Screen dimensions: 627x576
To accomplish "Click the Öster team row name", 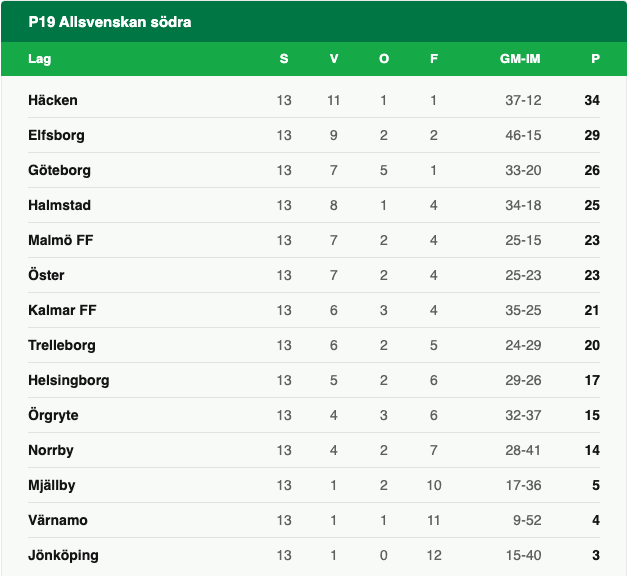I will 46,275.
